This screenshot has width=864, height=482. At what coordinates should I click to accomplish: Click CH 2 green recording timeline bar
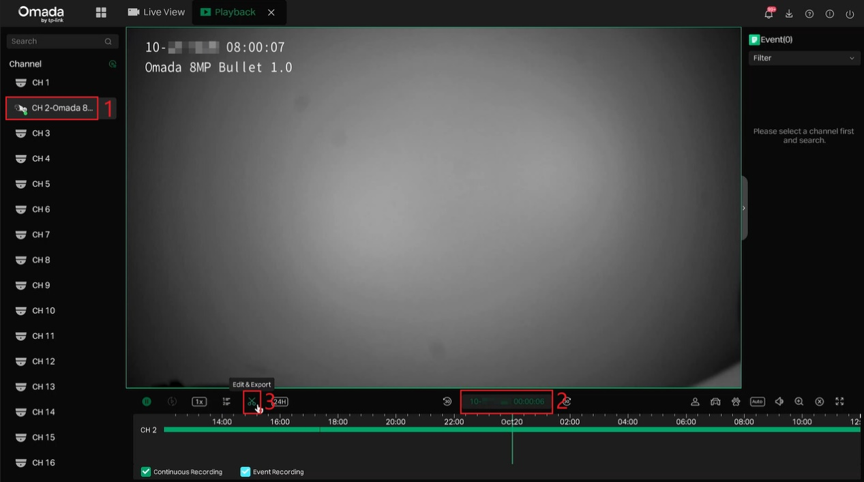512,430
